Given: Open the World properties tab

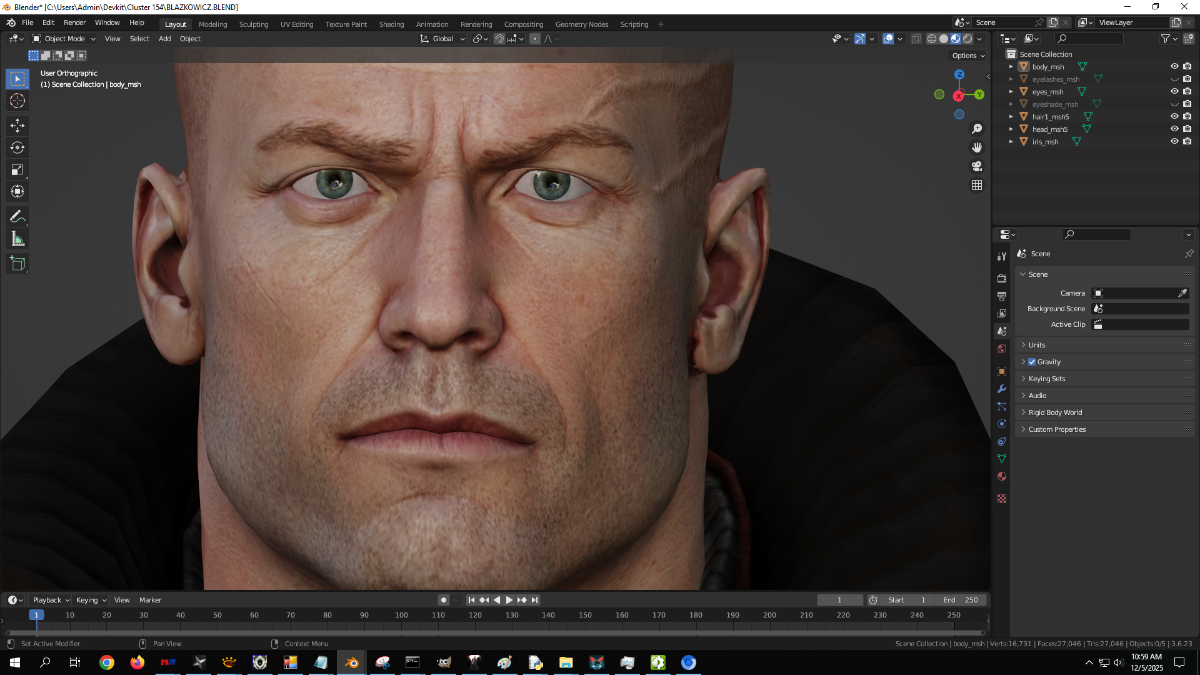Looking at the screenshot, I should 1001,349.
